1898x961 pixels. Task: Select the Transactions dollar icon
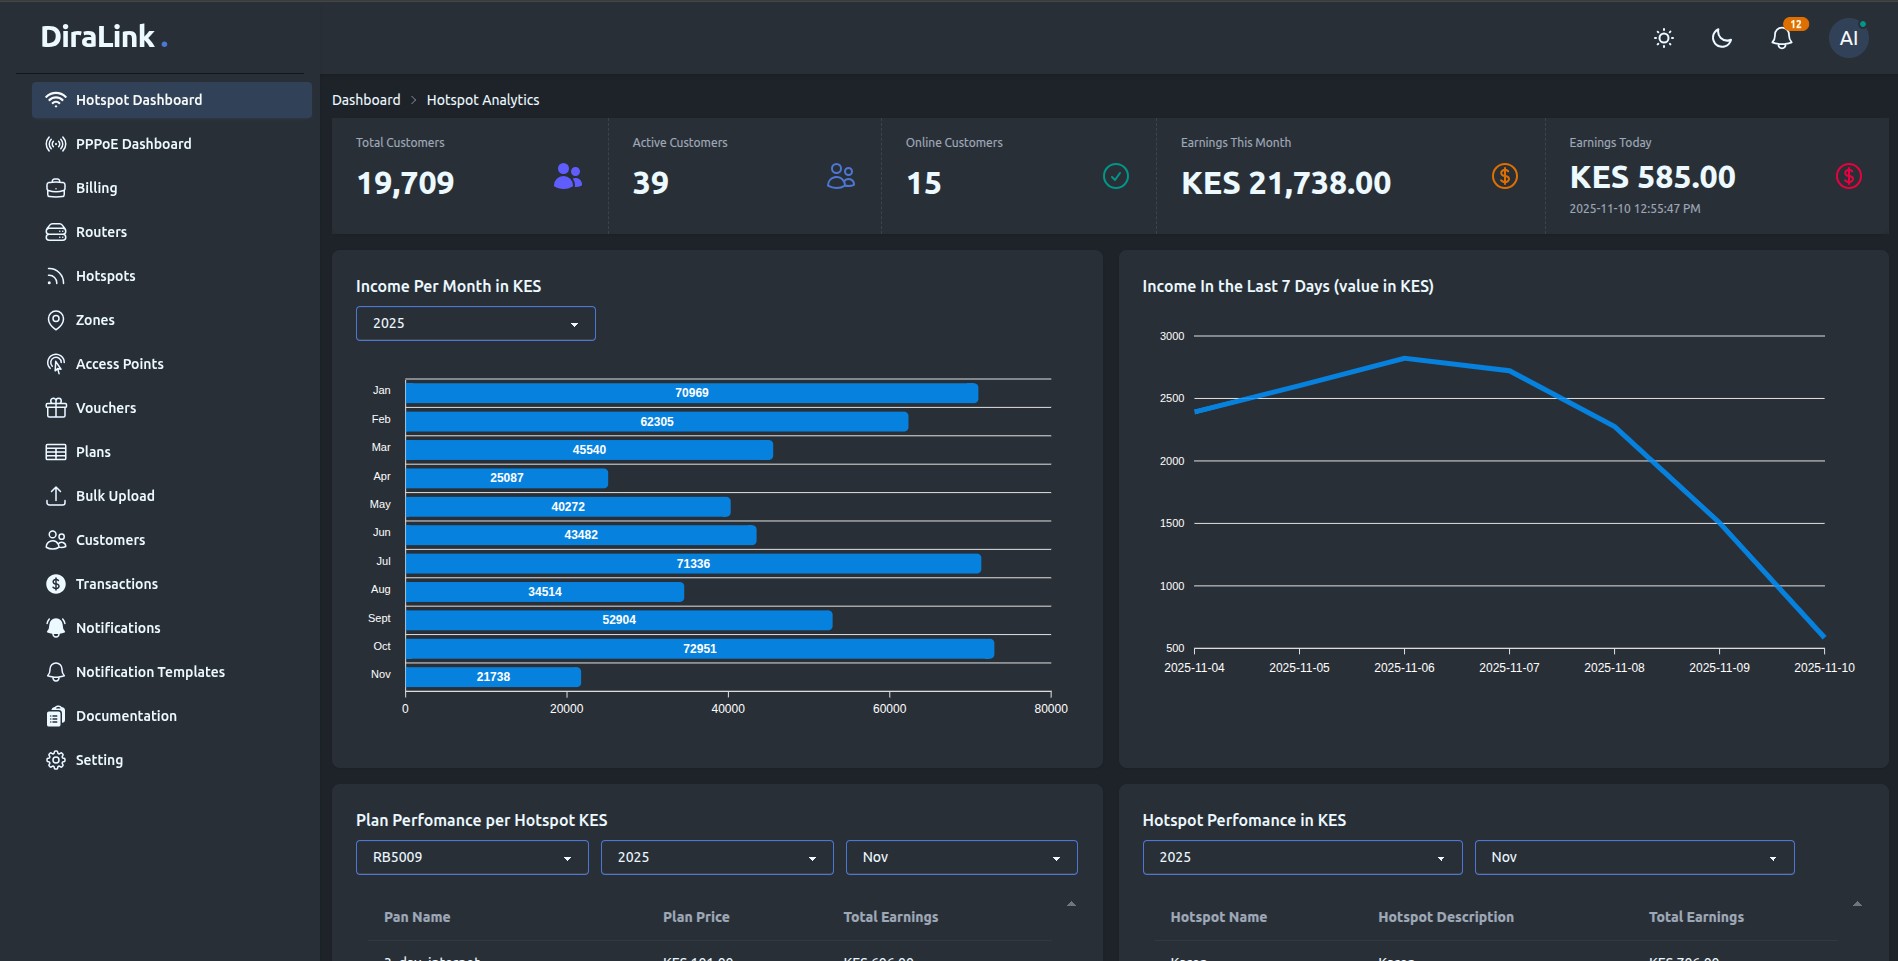point(56,583)
